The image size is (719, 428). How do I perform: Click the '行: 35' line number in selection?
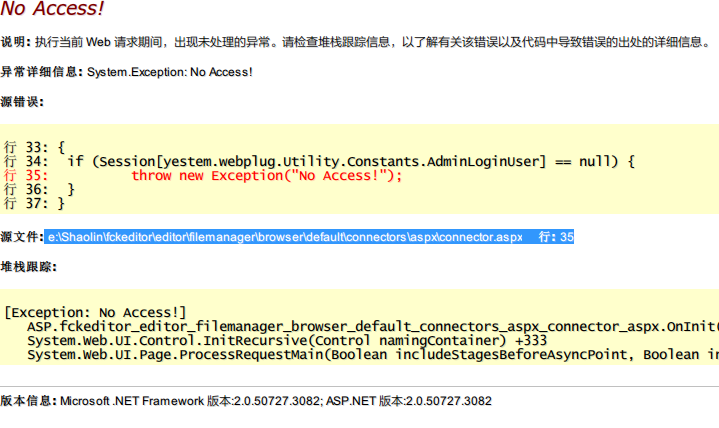pos(556,237)
